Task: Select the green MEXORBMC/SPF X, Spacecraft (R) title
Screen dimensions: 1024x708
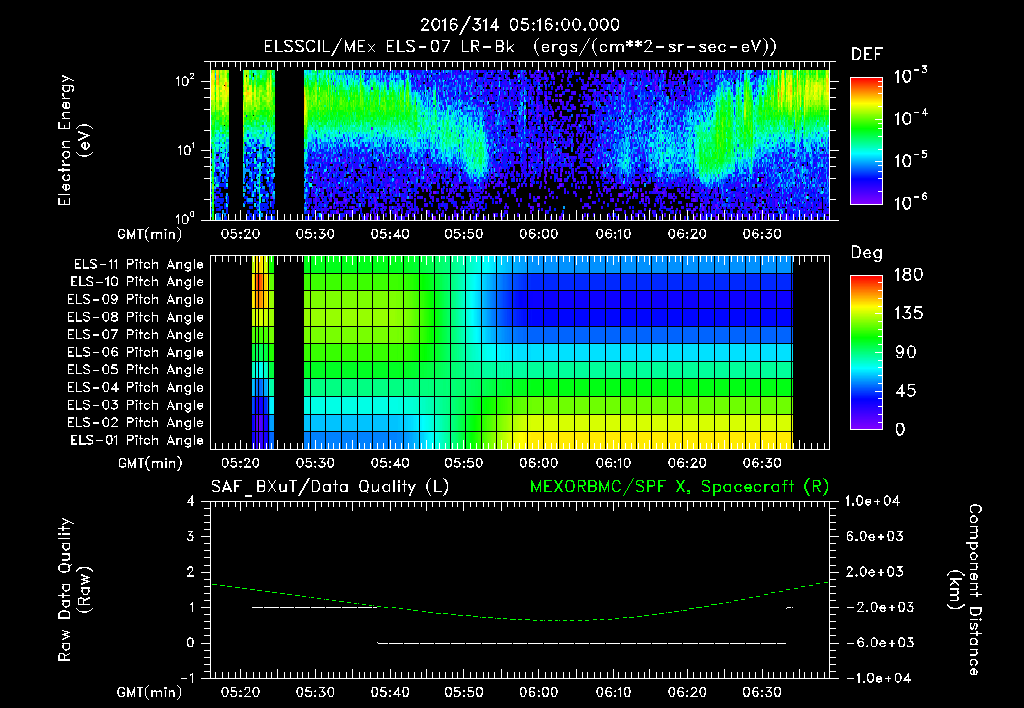Action: tap(679, 487)
